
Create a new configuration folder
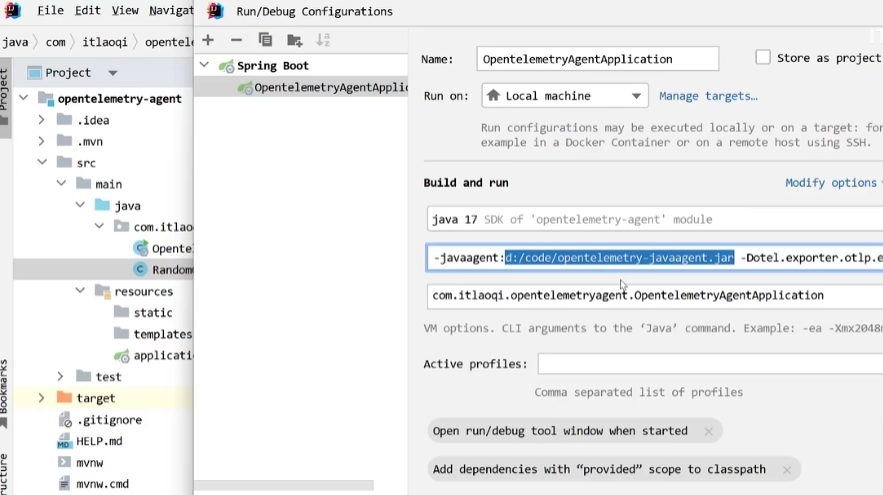(x=295, y=40)
